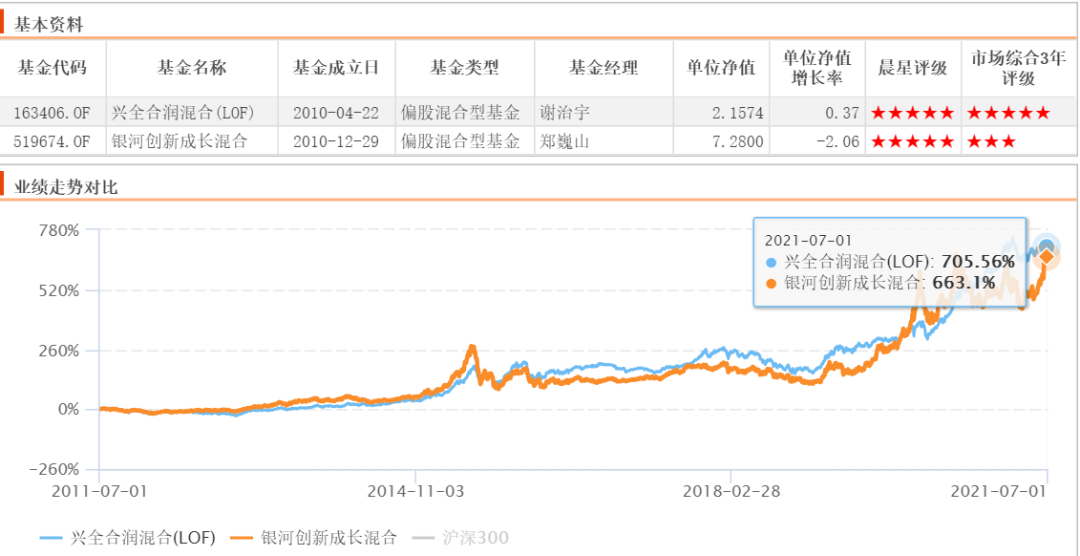
Task: Click tooltip value 705.56%
Action: click(978, 262)
